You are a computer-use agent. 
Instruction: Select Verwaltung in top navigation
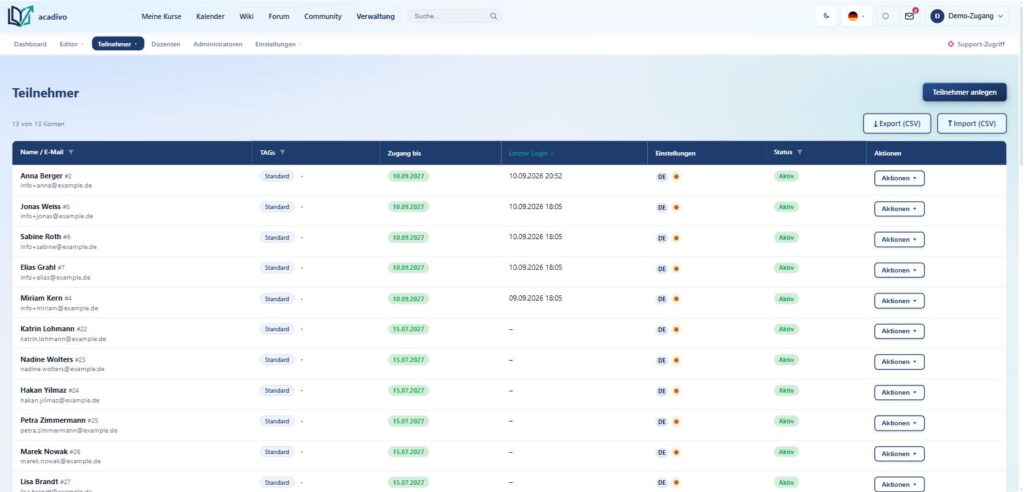tap(376, 16)
